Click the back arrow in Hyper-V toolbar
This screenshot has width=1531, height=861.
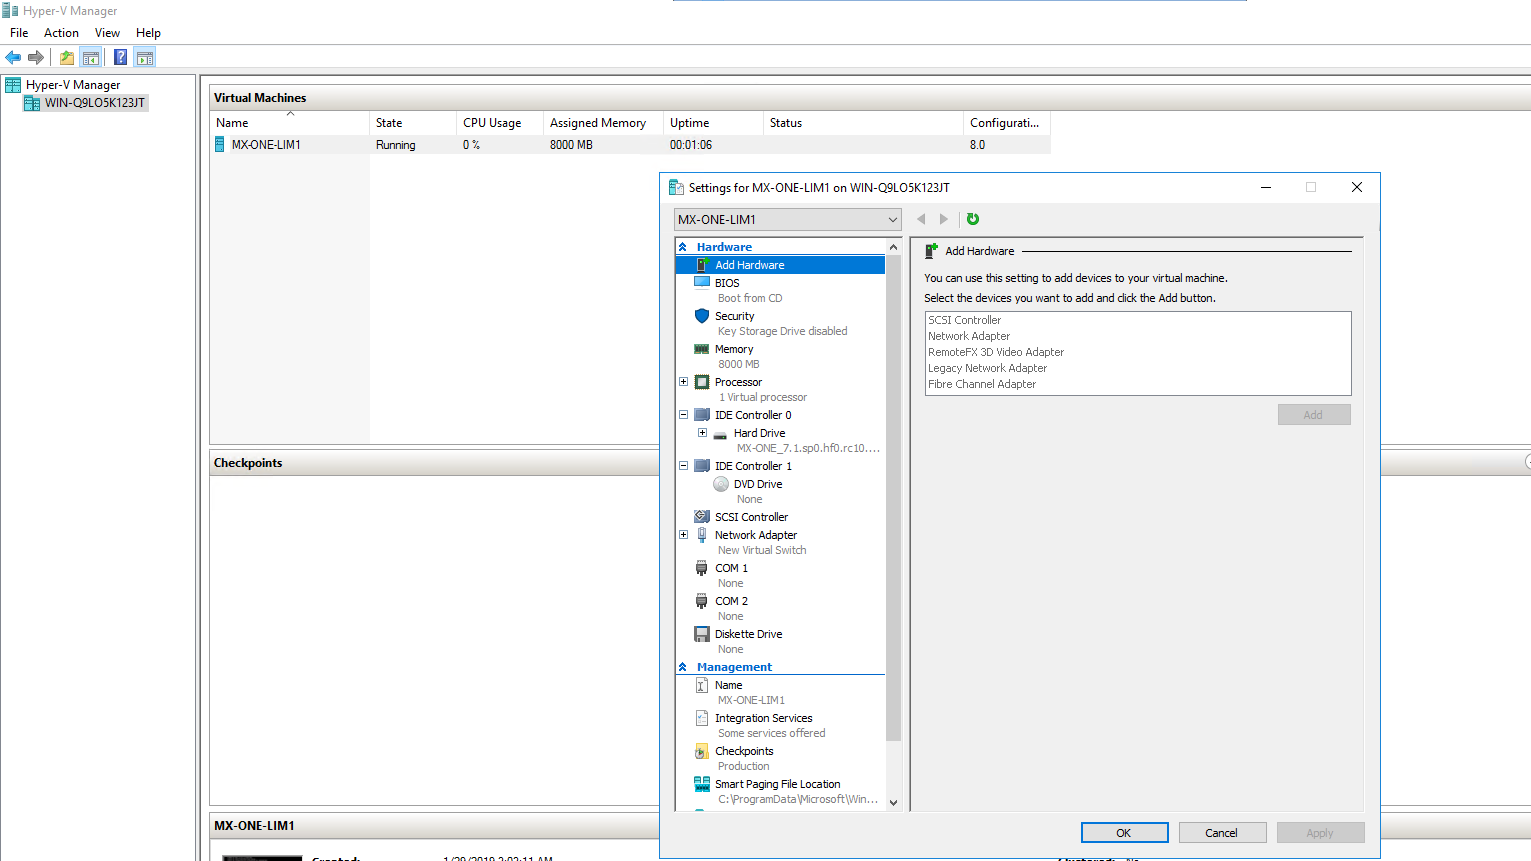pos(13,57)
